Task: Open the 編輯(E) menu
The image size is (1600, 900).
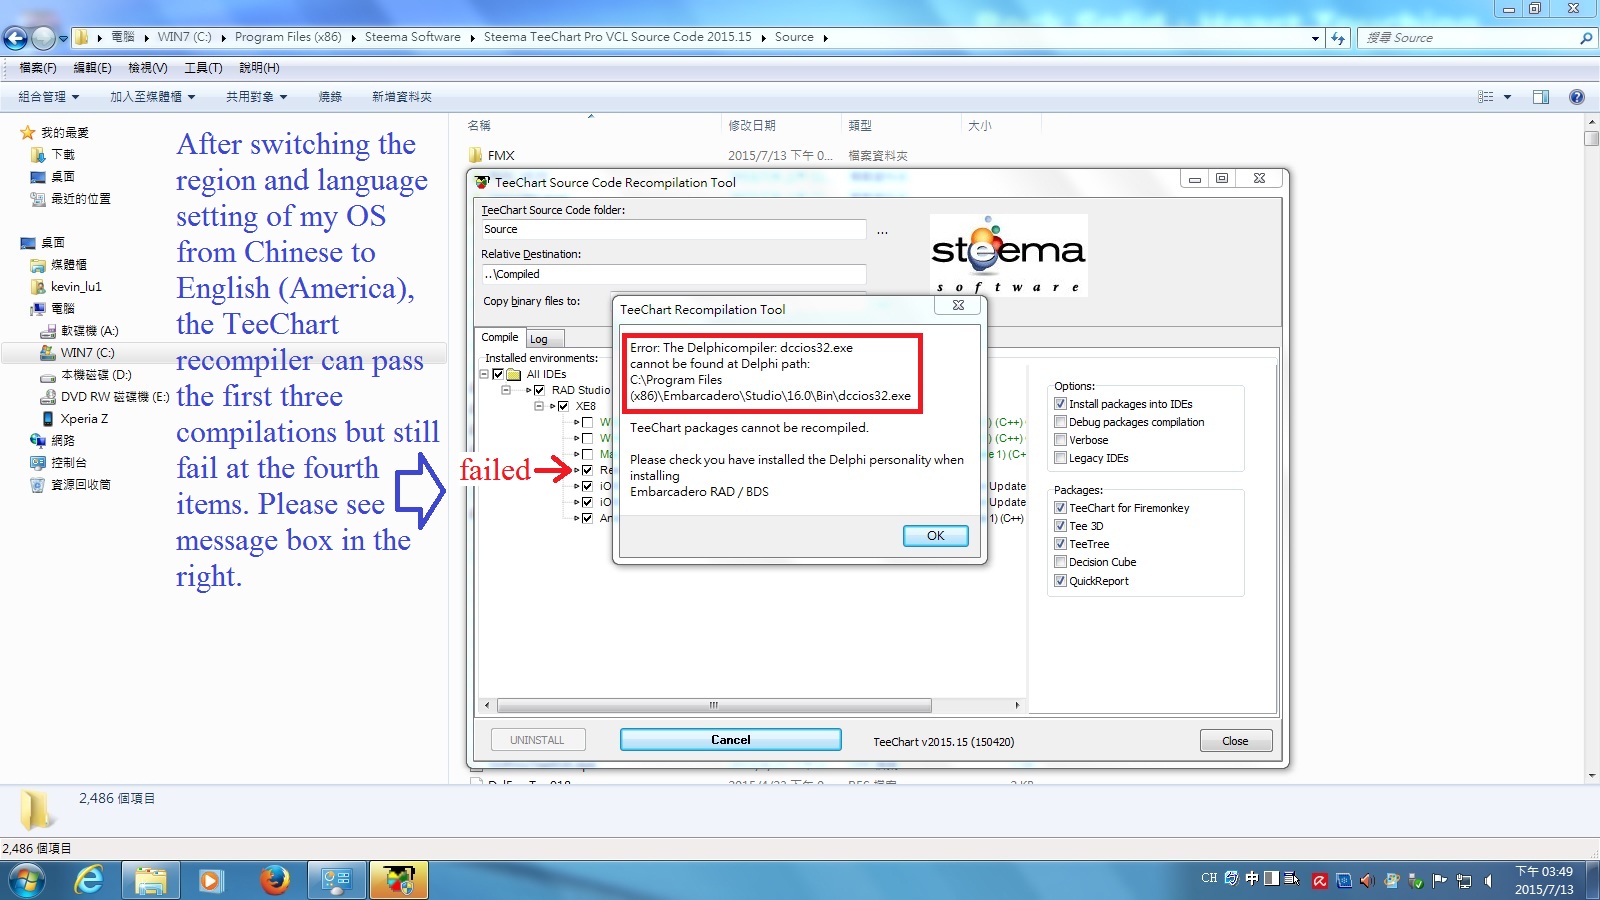Action: (92, 68)
